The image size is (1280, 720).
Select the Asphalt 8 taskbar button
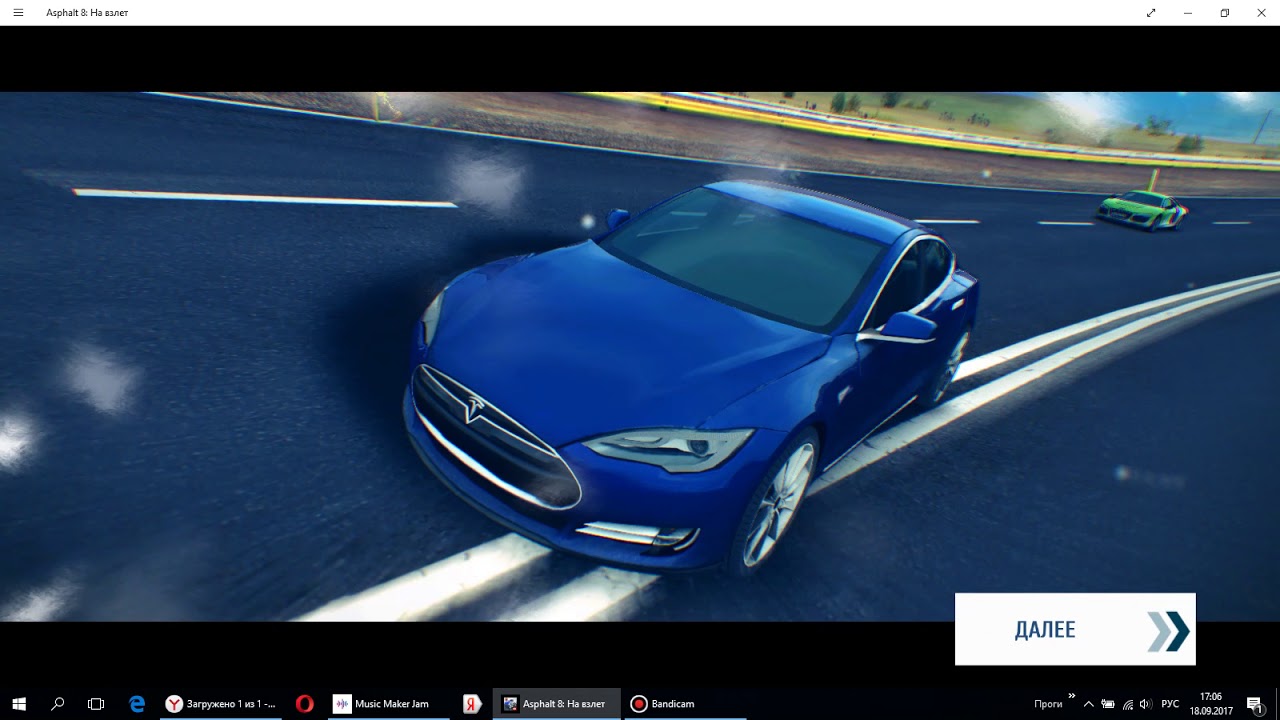(x=557, y=704)
